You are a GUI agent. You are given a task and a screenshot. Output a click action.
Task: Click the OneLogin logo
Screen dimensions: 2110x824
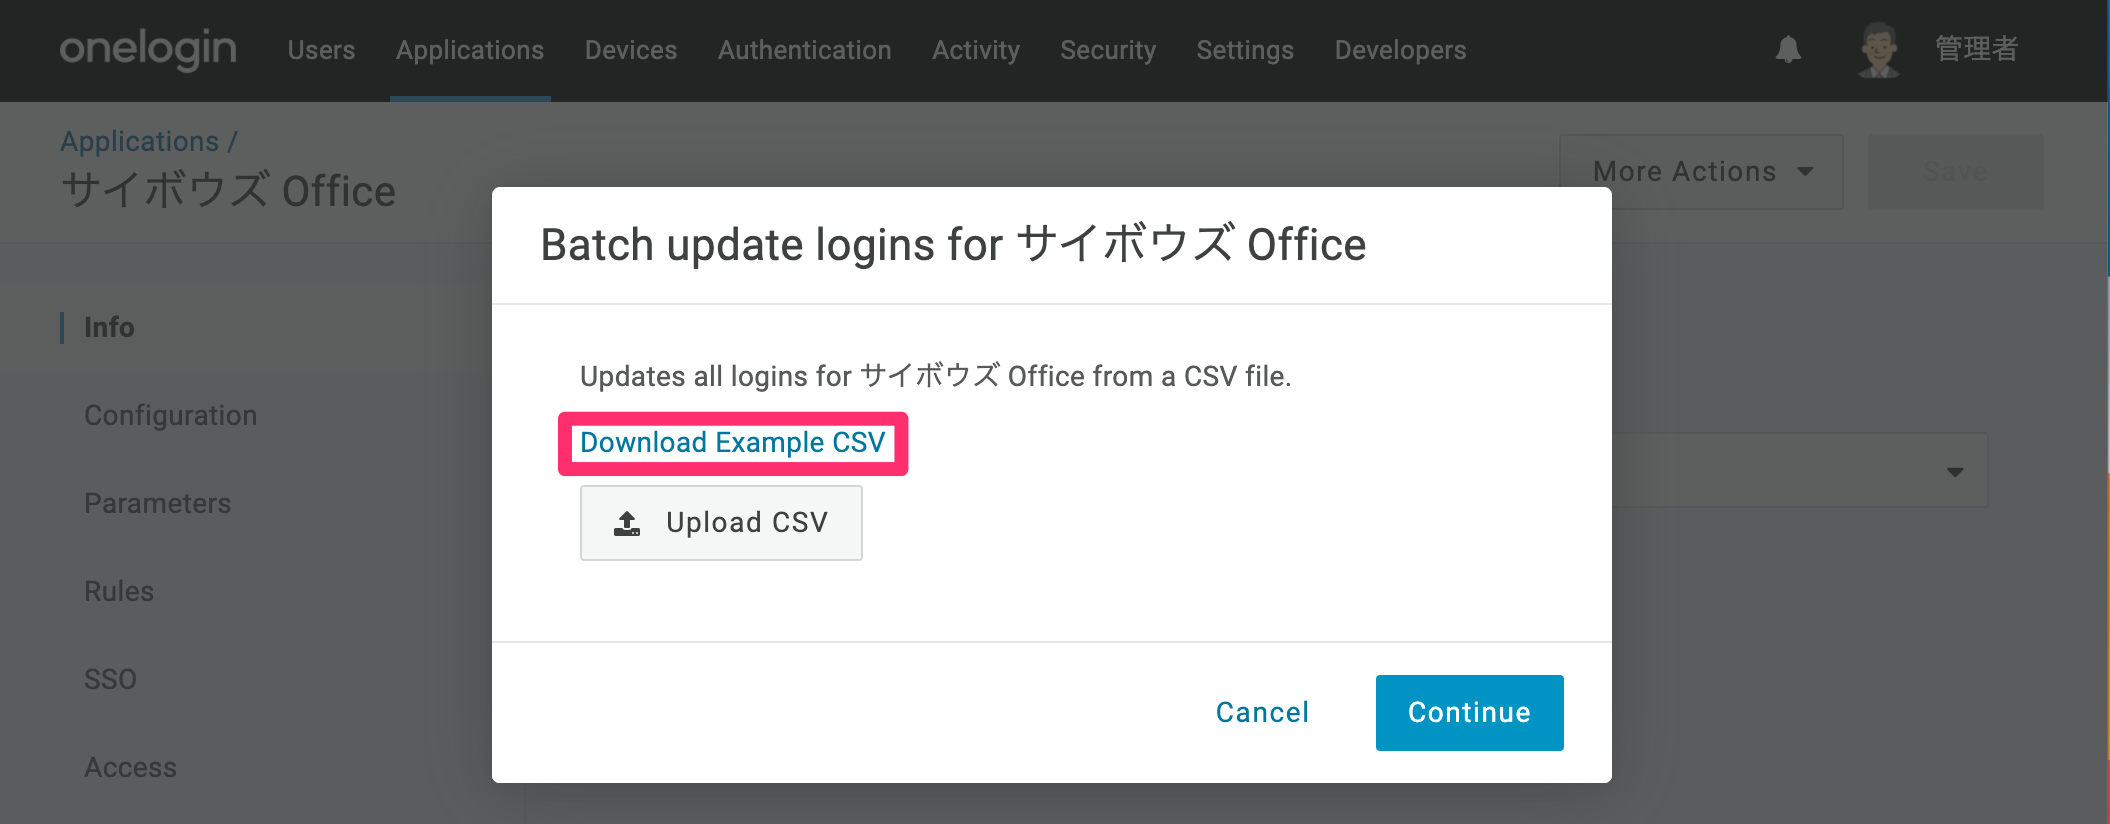(148, 49)
